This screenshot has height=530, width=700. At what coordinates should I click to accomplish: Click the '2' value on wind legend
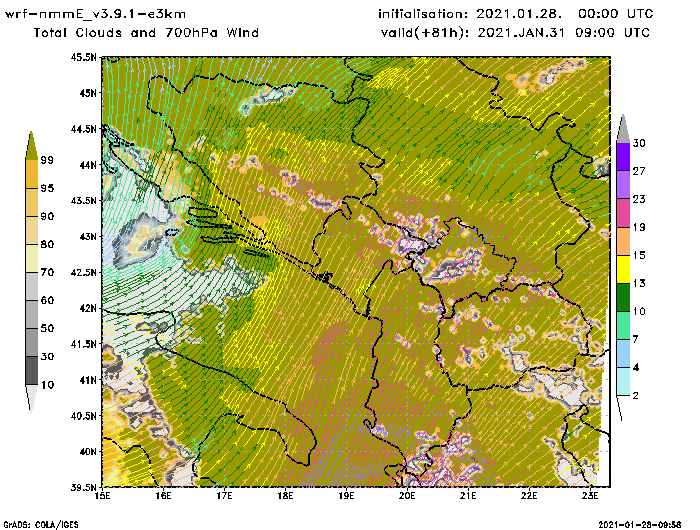[636, 396]
